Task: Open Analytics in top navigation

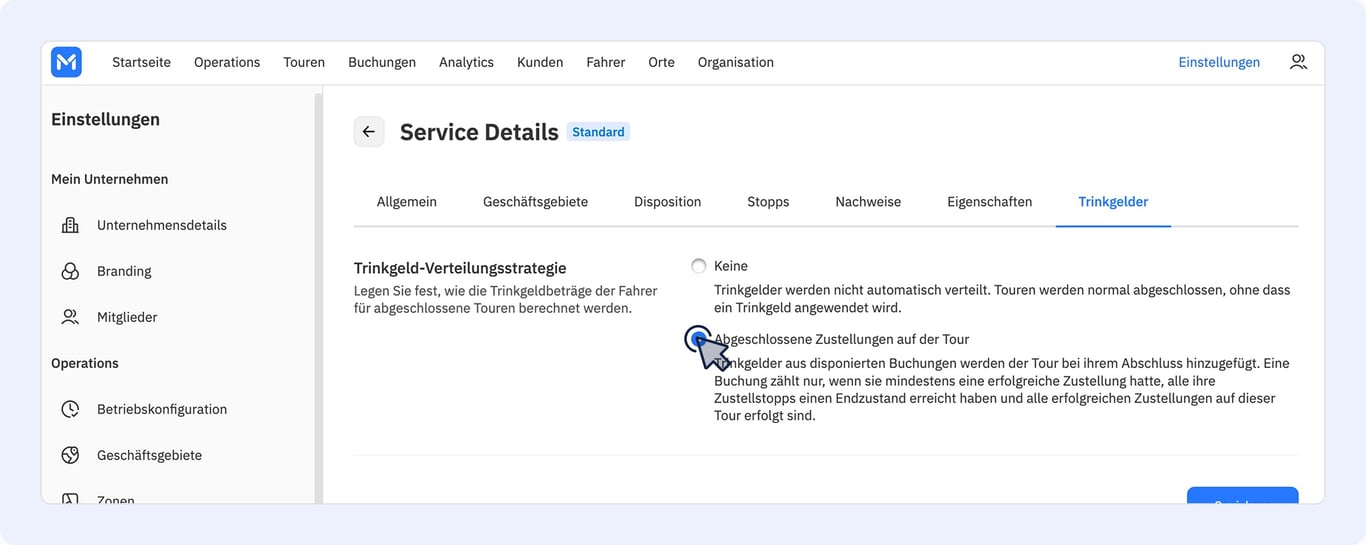Action: pos(466,62)
